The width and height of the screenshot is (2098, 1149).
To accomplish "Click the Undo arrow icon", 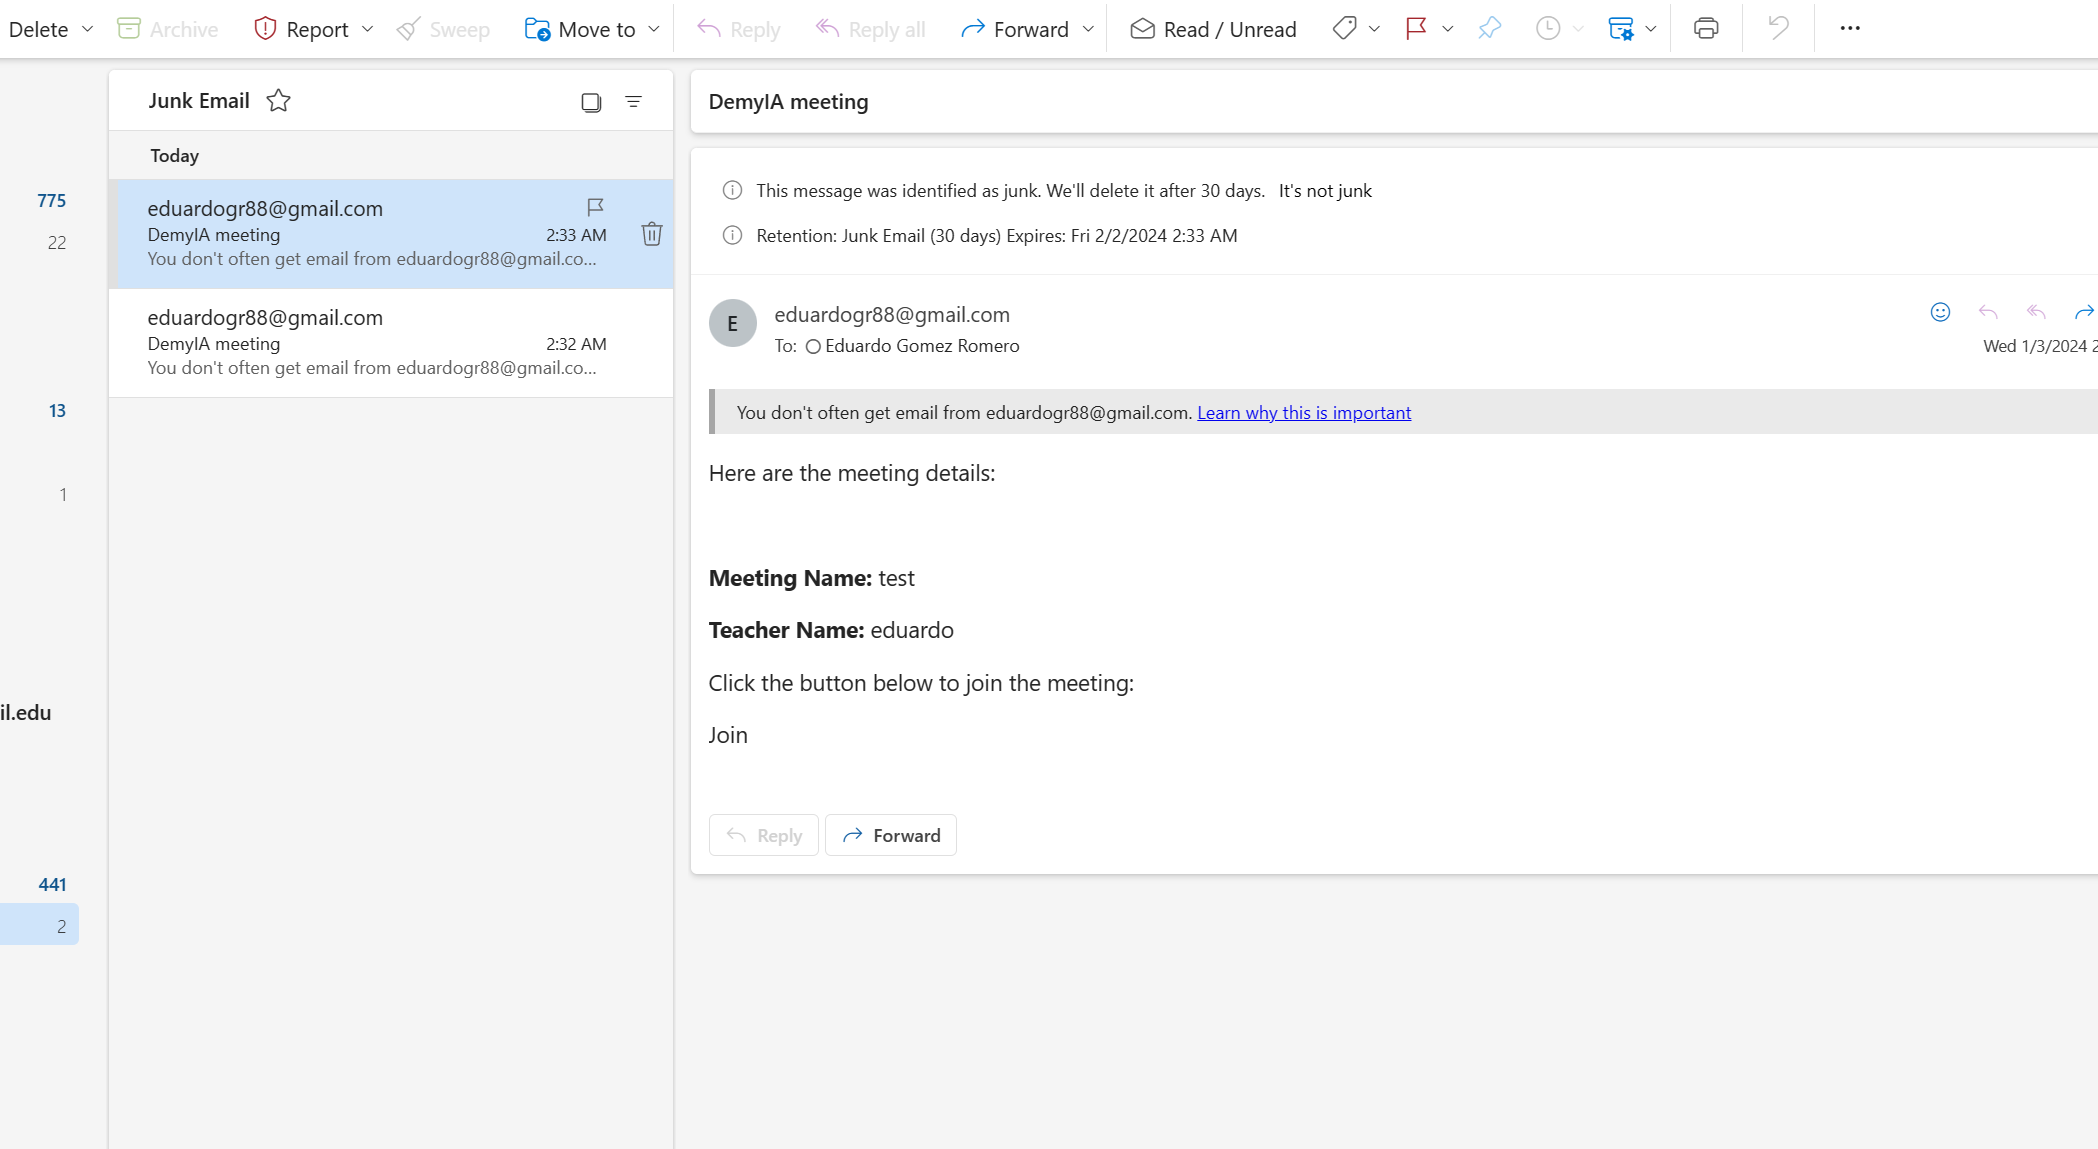I will (1778, 28).
